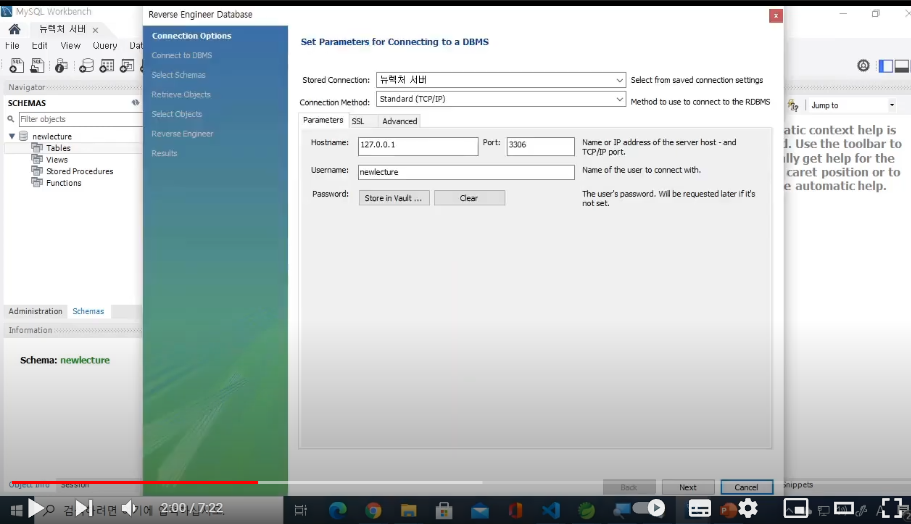
Task: Switch to the Schemas navigator tab
Action: point(88,311)
